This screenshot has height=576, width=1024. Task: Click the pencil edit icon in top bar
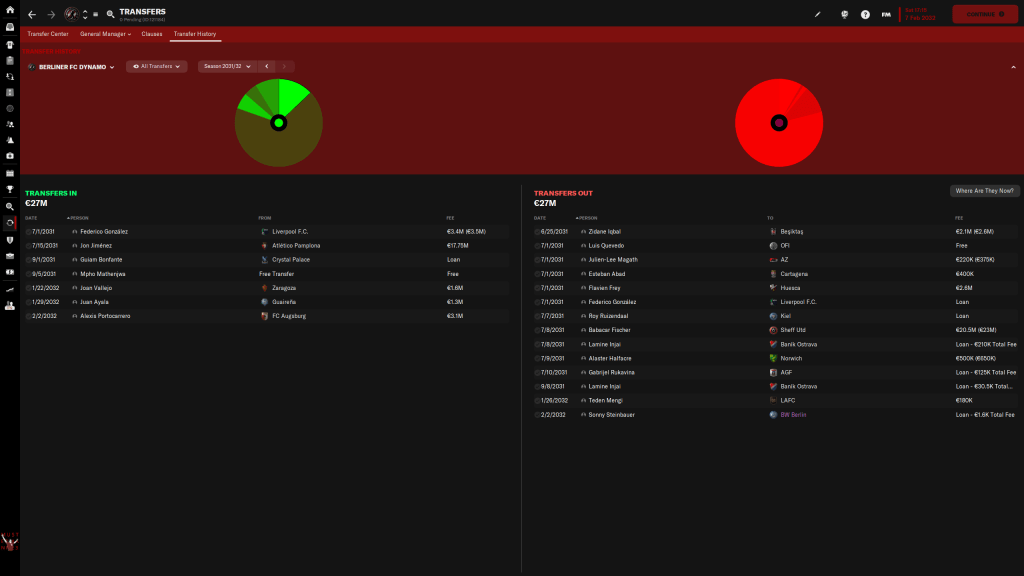818,15
